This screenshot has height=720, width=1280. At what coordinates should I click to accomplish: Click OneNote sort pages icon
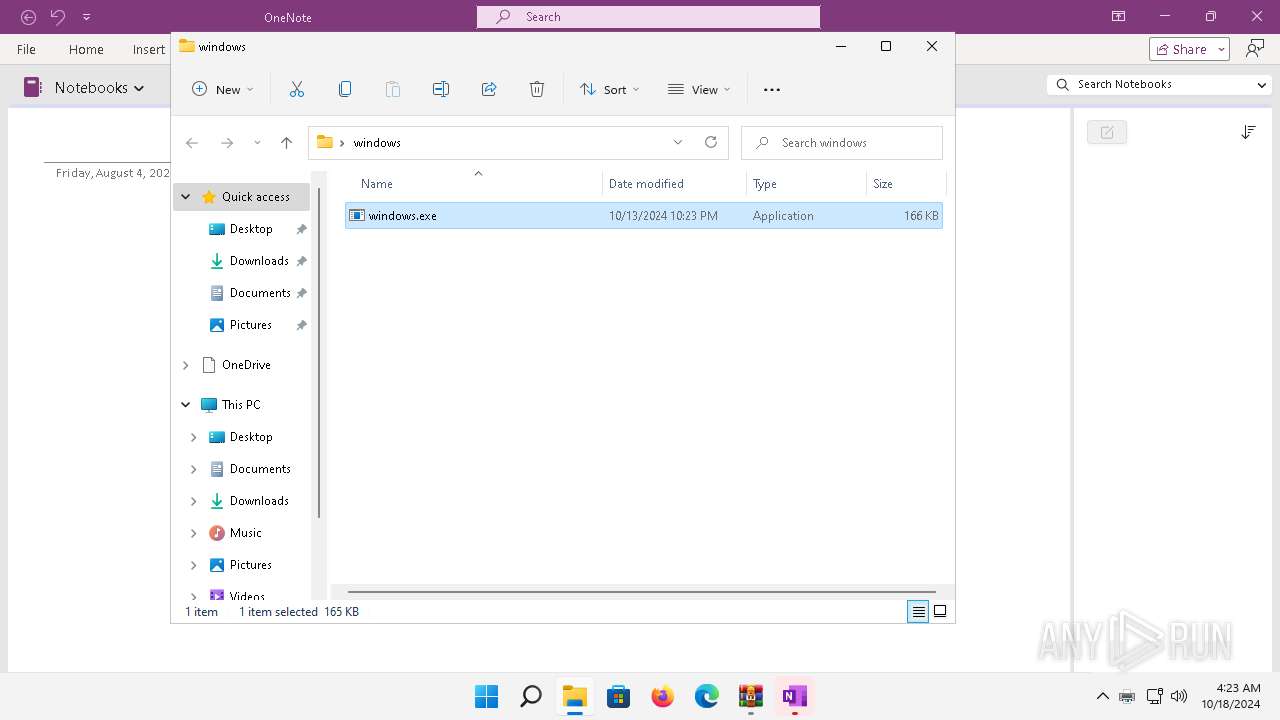1248,132
